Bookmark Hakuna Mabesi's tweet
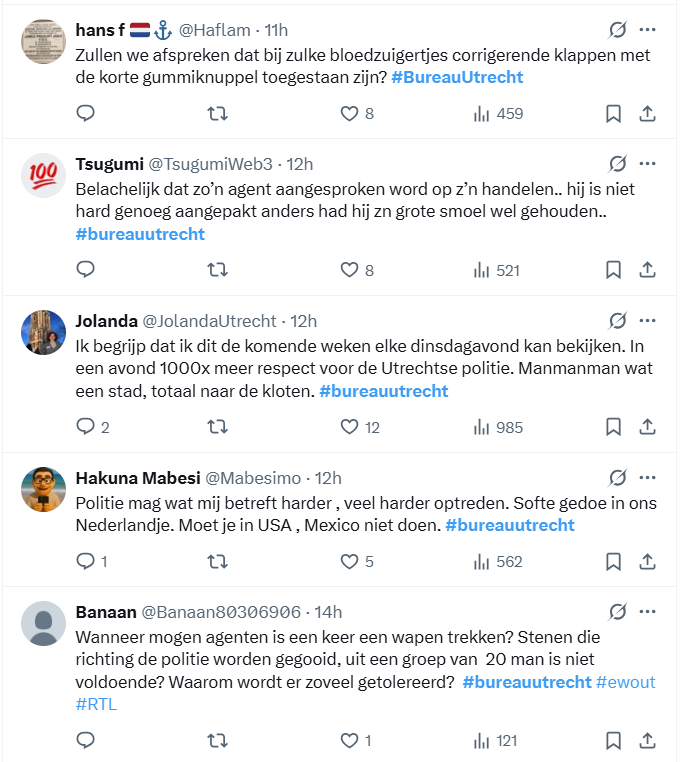This screenshot has height=762, width=688. point(614,561)
